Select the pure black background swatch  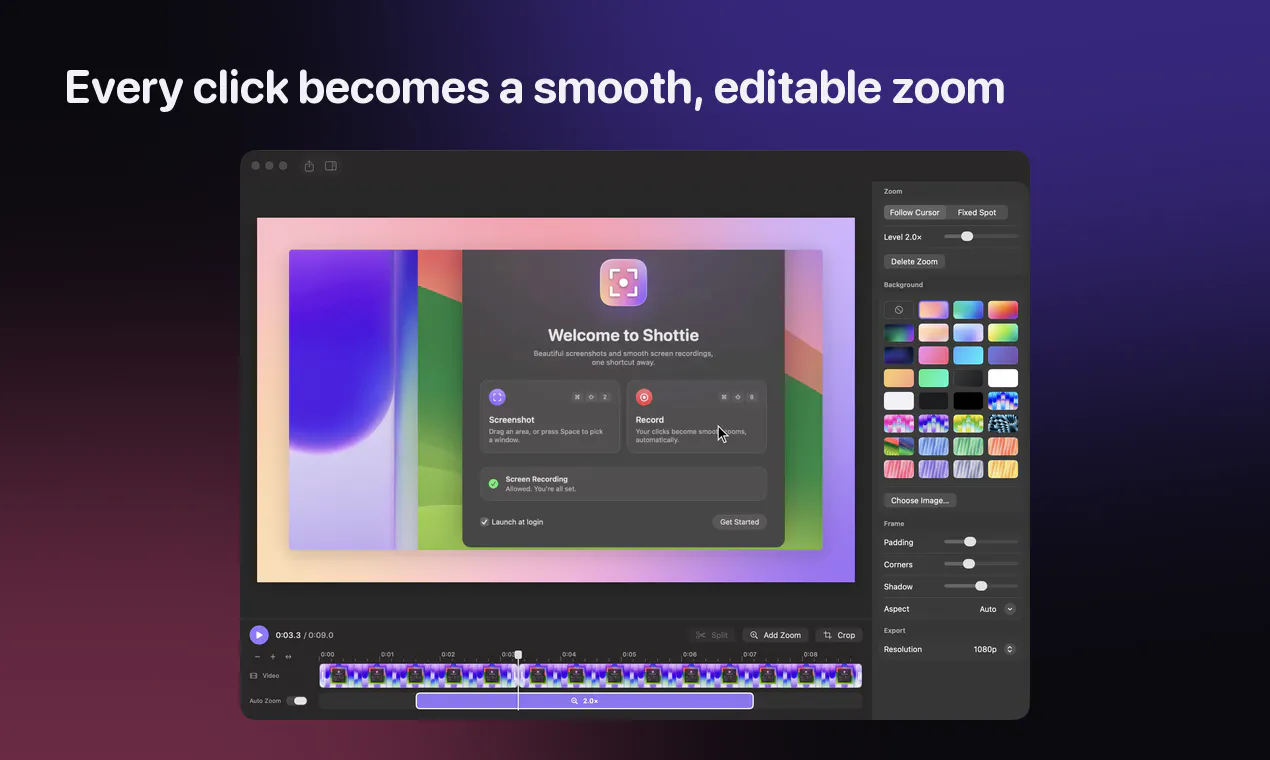pyautogui.click(x=968, y=401)
